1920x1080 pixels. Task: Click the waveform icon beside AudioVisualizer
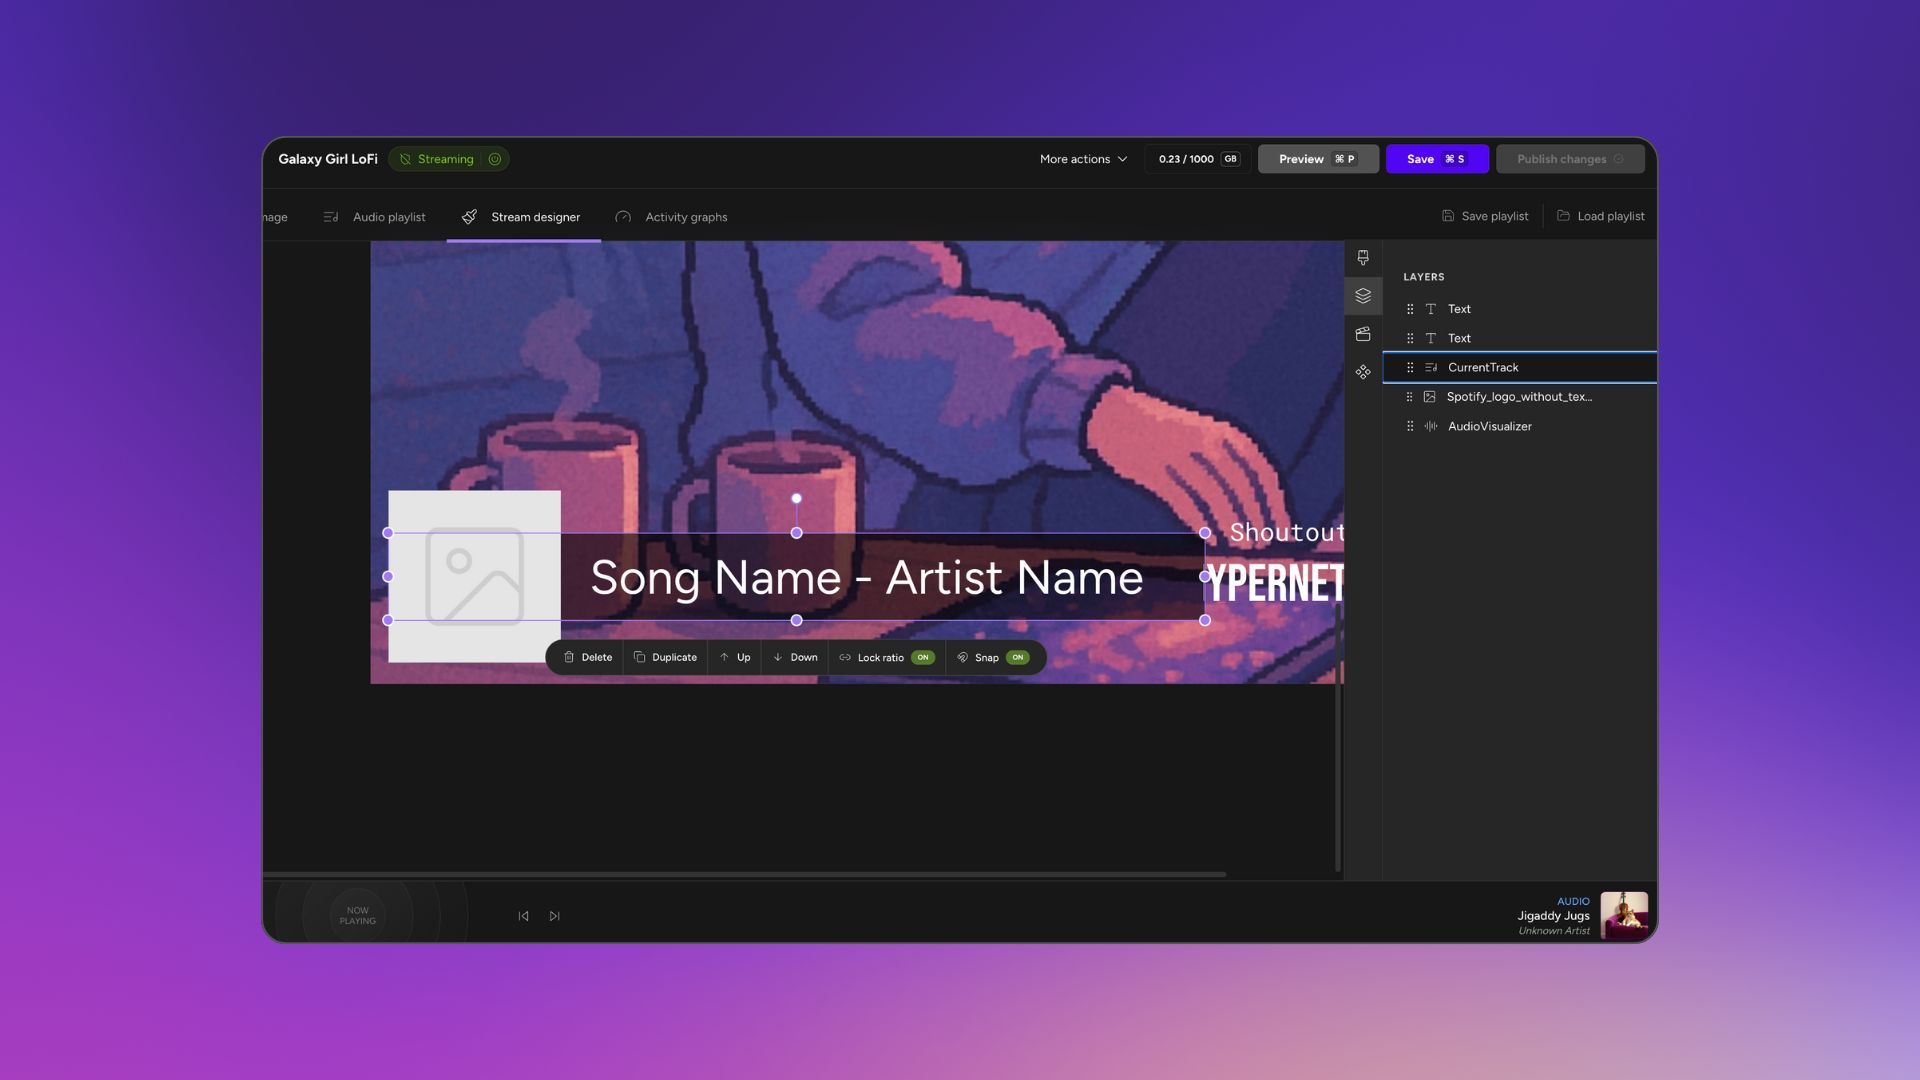coord(1431,426)
